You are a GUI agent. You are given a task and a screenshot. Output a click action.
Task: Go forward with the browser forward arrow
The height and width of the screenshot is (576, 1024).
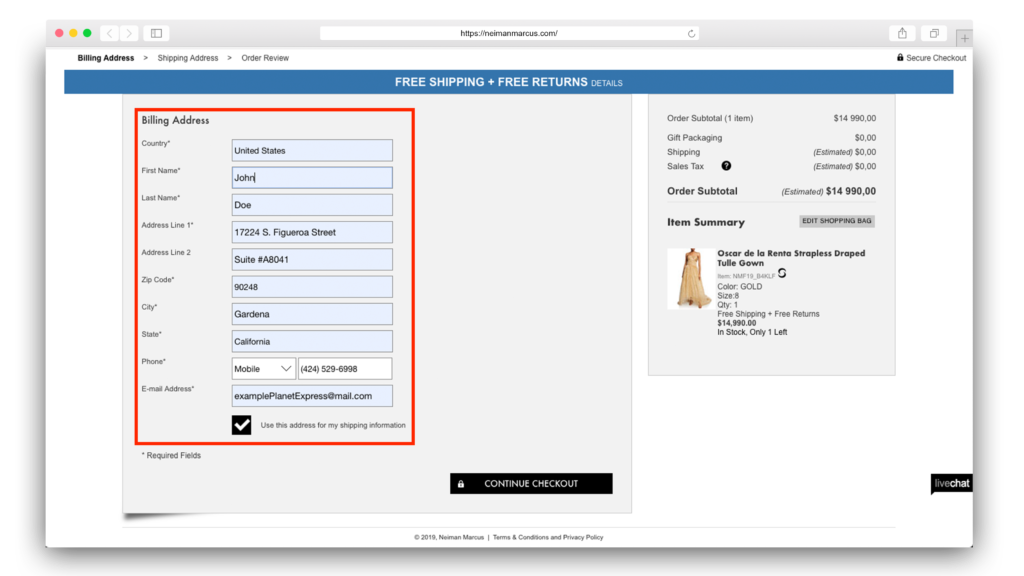click(129, 33)
